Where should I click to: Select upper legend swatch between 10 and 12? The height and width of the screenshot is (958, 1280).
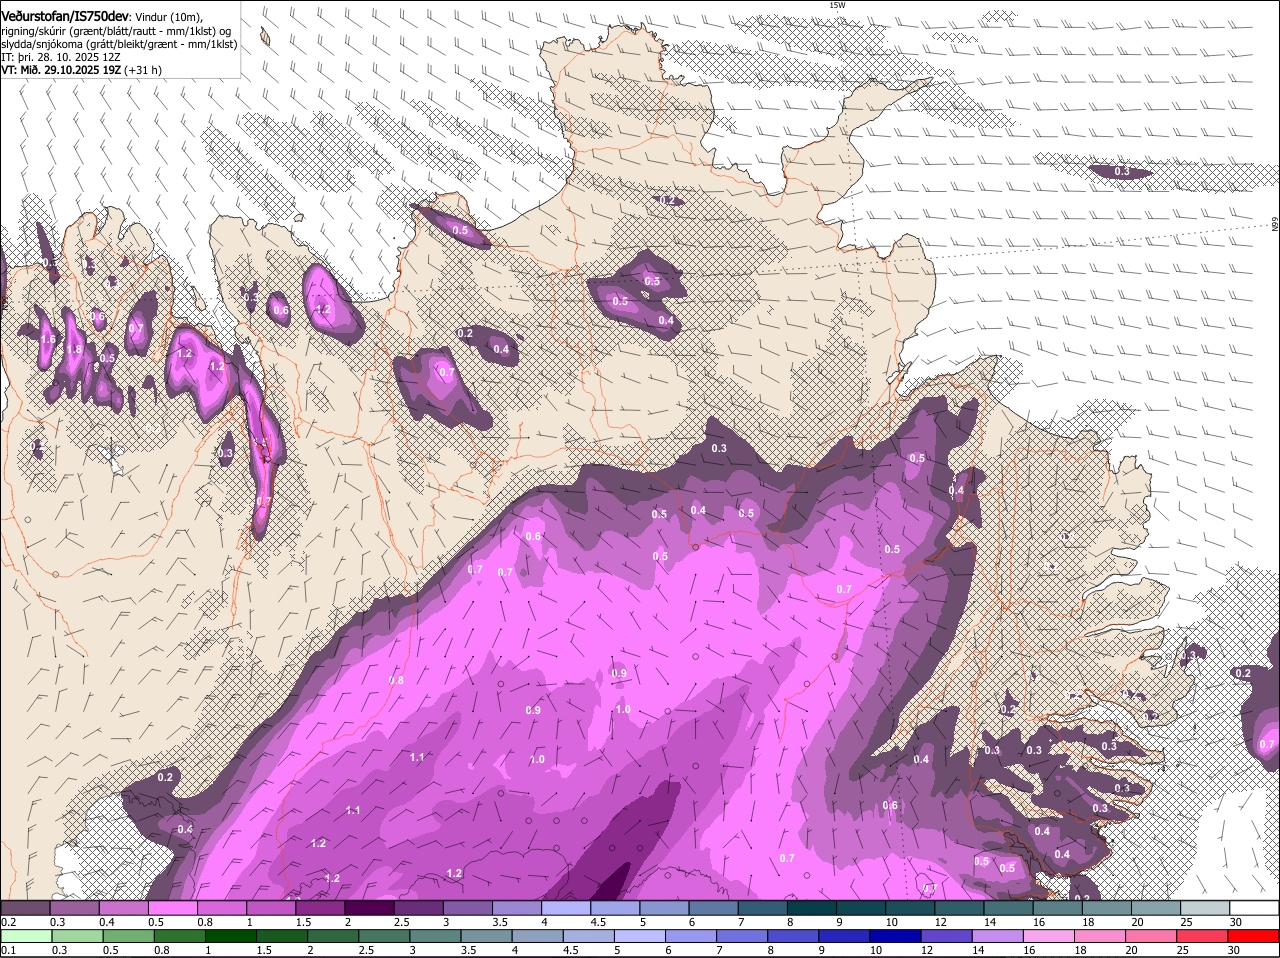tap(909, 908)
